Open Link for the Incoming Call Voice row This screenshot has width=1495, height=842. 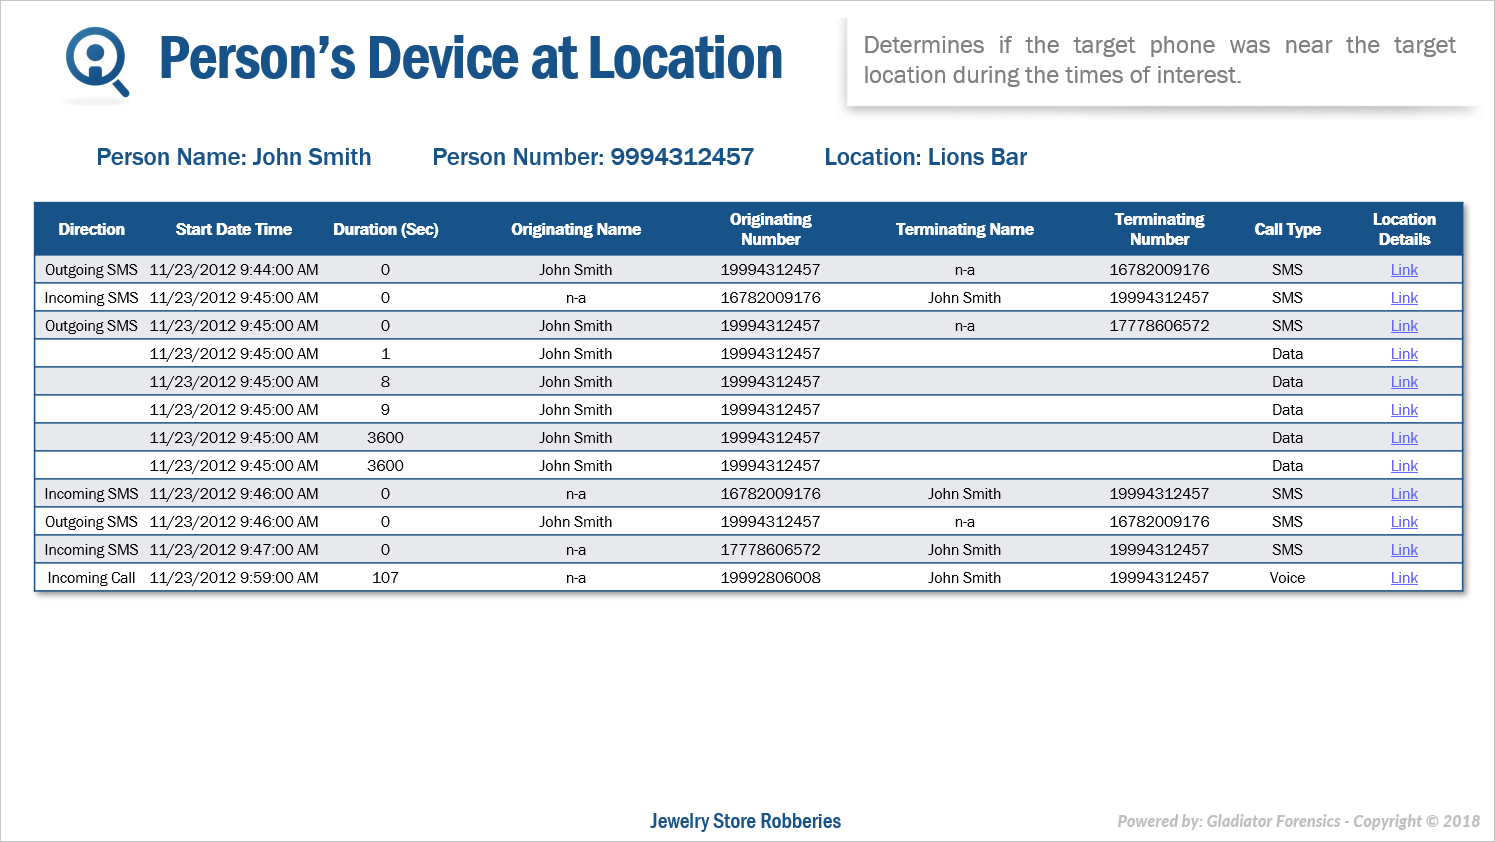pyautogui.click(x=1404, y=578)
